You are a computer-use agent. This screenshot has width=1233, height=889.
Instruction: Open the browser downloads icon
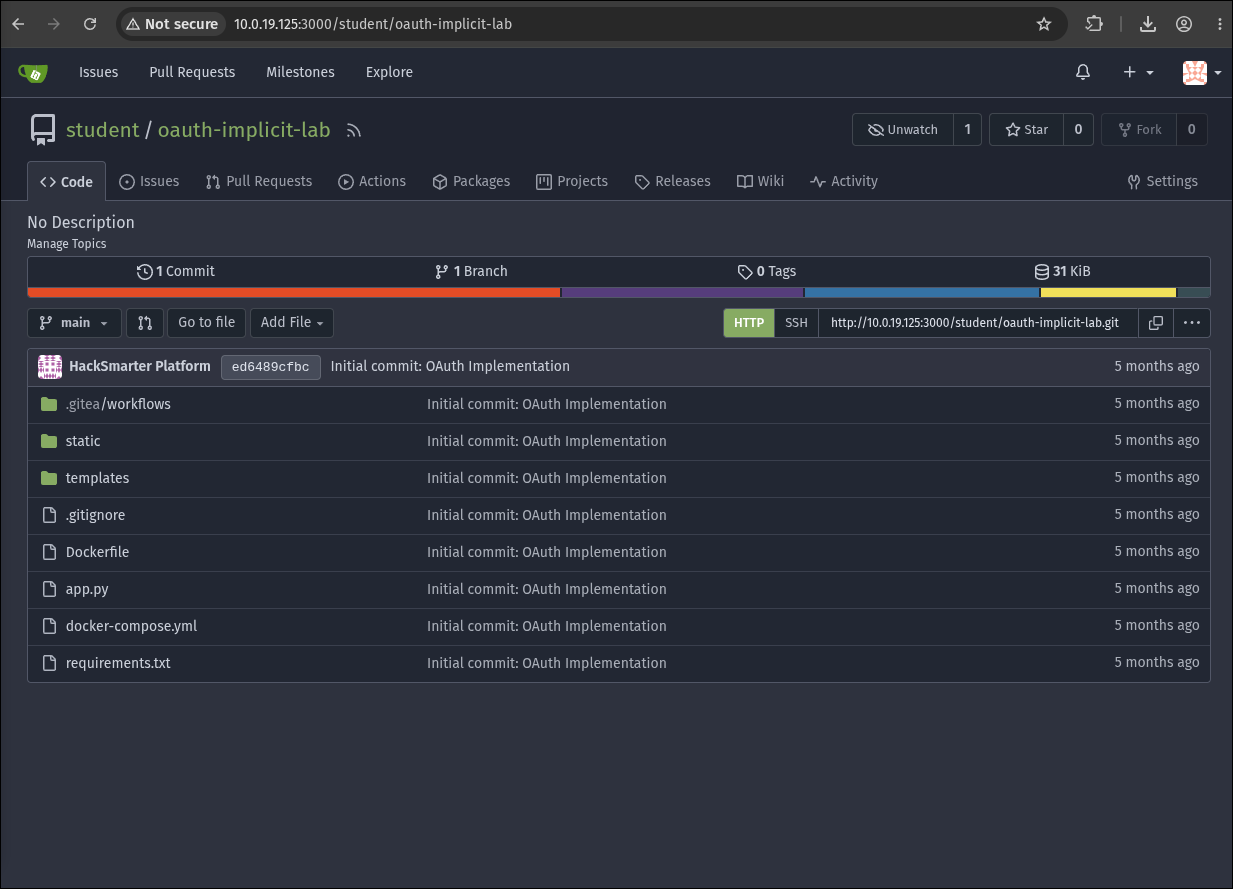tap(1148, 24)
